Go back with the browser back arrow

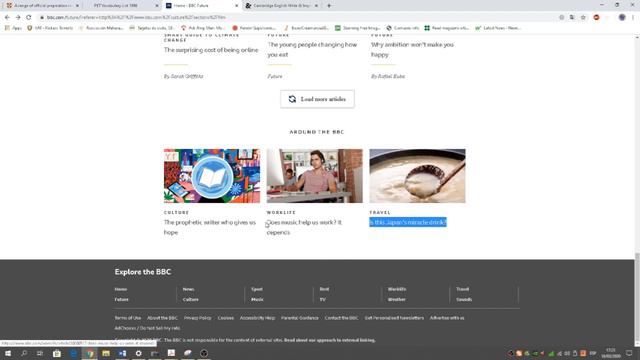[x=7, y=18]
